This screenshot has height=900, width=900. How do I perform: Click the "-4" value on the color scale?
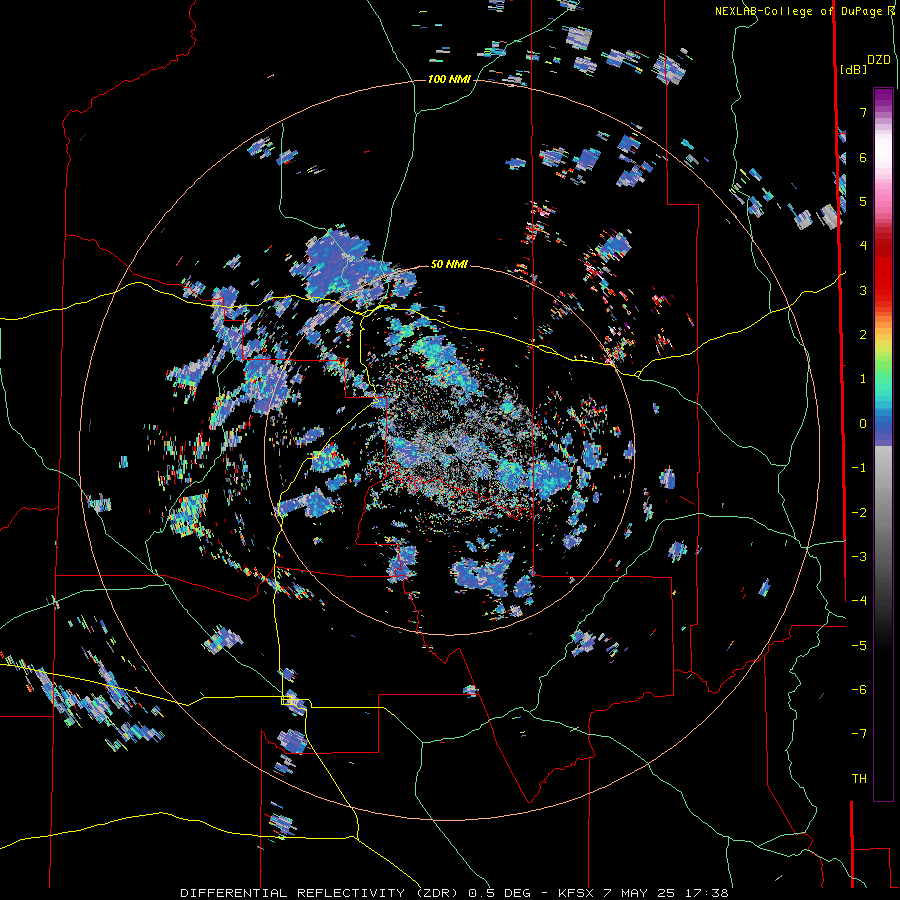859,601
